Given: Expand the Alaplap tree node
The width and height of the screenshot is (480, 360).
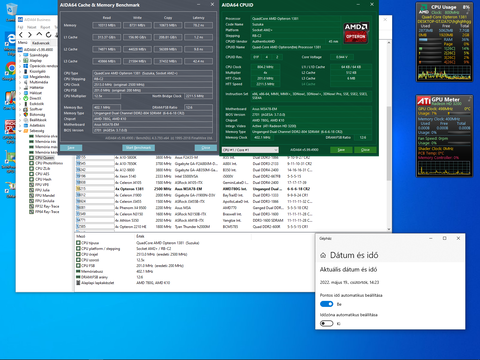Looking at the screenshot, I should [20, 61].
